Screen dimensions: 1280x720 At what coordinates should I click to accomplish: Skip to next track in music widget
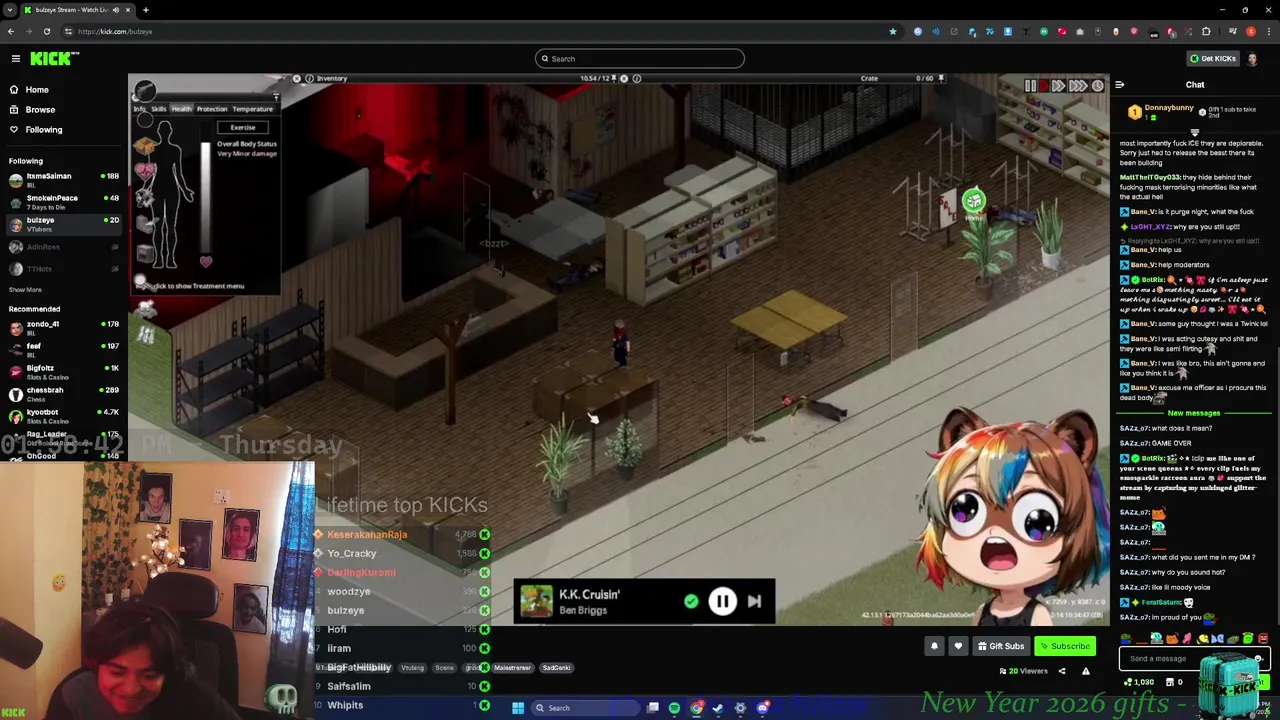tap(755, 601)
